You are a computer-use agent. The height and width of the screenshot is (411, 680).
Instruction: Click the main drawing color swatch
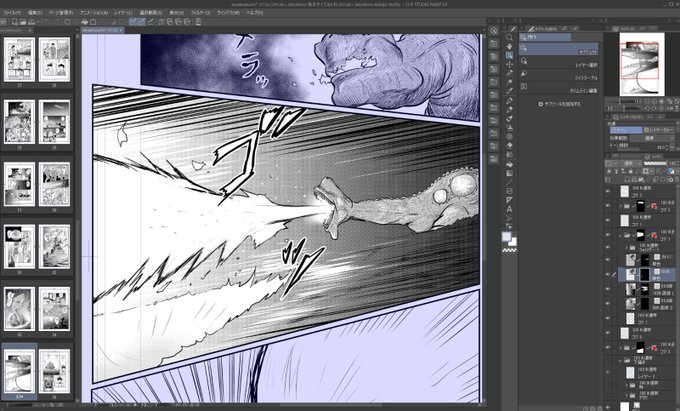coord(507,236)
